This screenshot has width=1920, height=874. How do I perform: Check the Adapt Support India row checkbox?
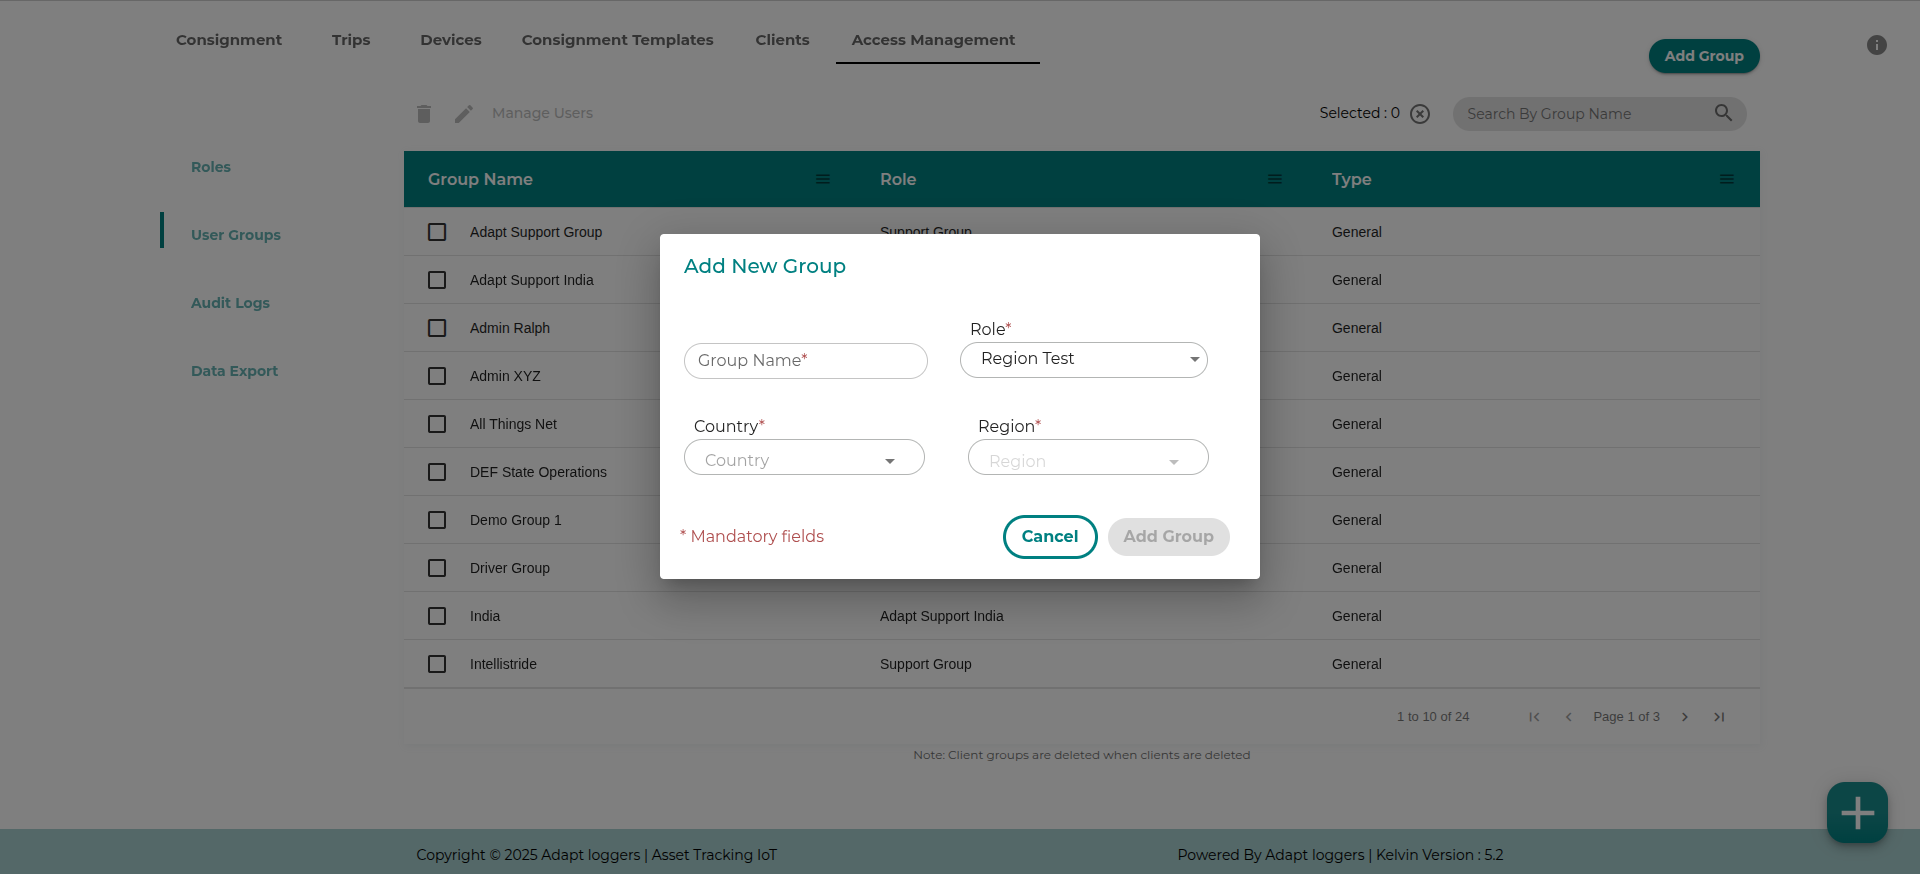pos(437,280)
